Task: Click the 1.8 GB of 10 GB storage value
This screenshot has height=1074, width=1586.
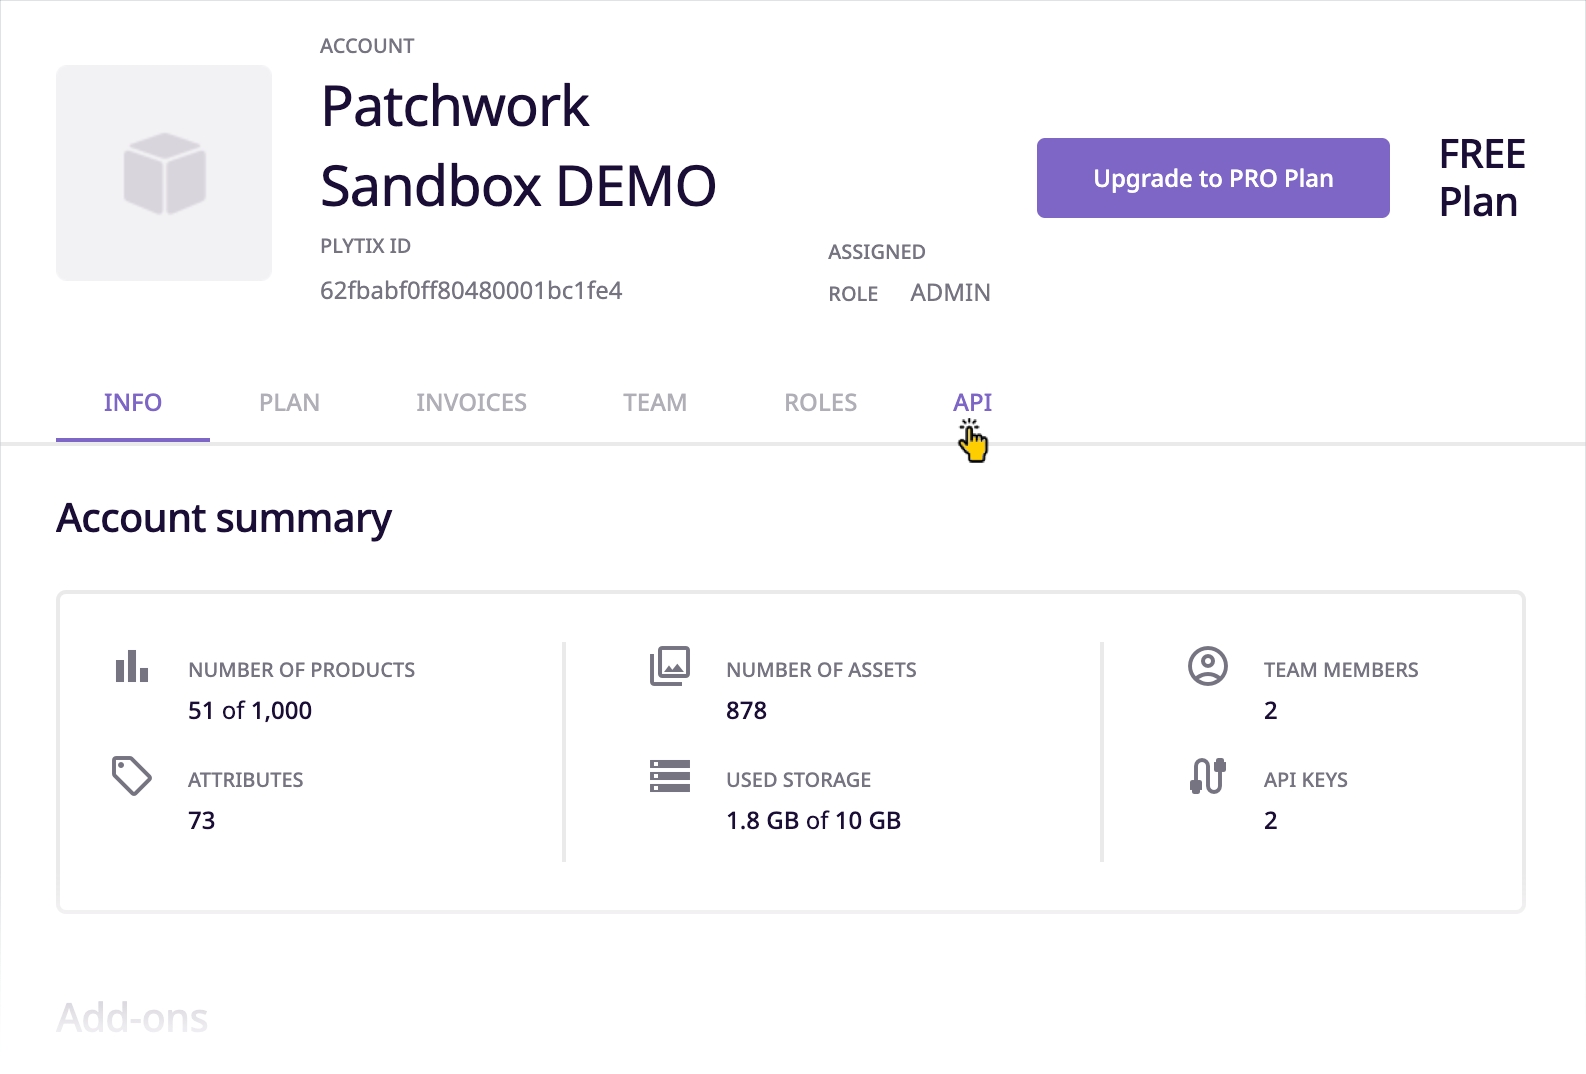Action: [x=813, y=821]
